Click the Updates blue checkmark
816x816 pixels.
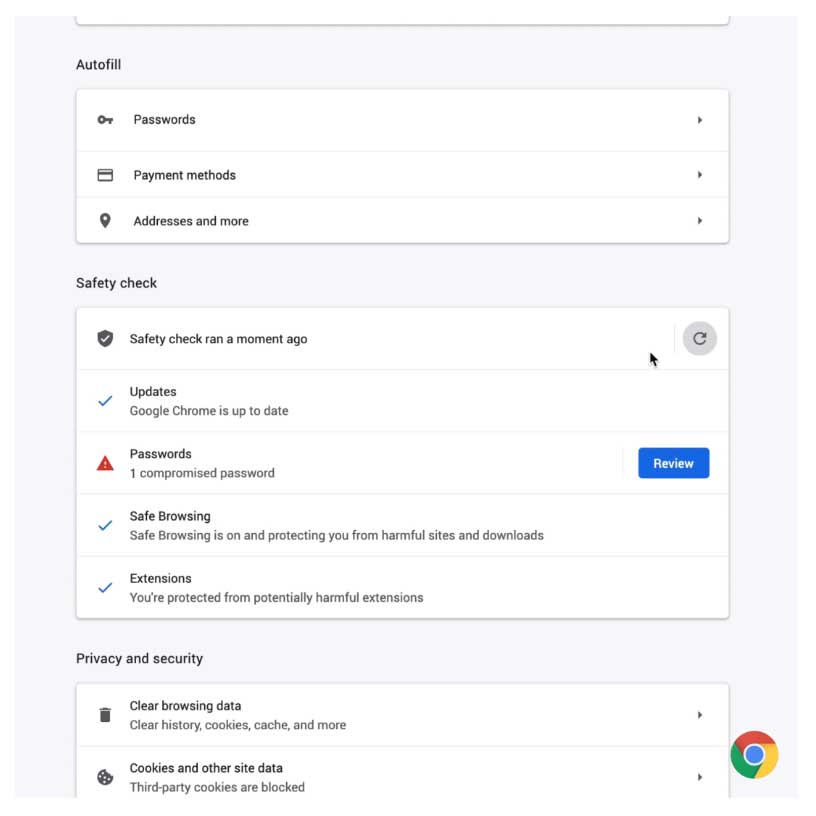105,401
